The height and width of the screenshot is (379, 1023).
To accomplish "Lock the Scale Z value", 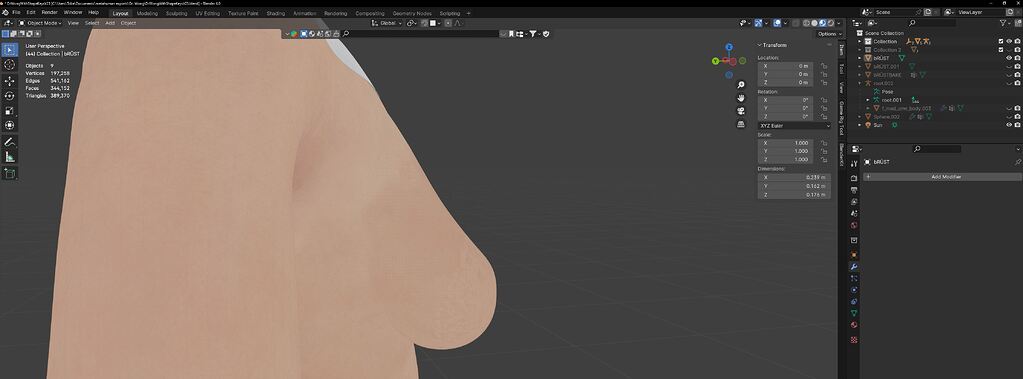I will [x=824, y=159].
